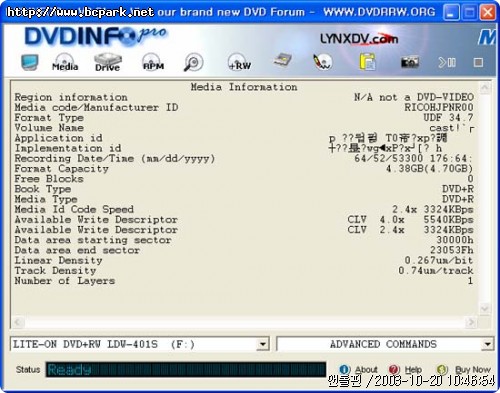Image resolution: width=500 pixels, height=393 pixels.
Task: Open the Drive information tool
Action: (107, 62)
